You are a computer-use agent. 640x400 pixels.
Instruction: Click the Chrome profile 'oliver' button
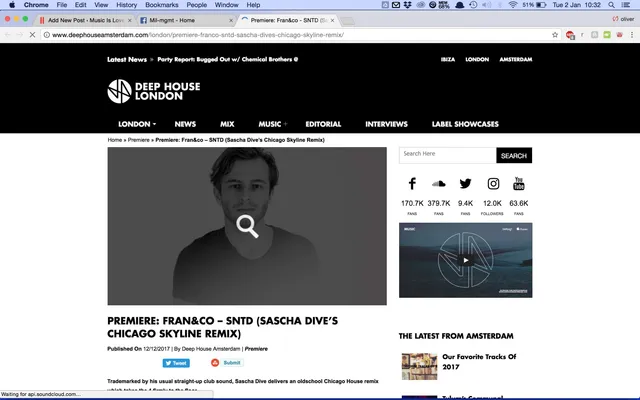click(623, 19)
